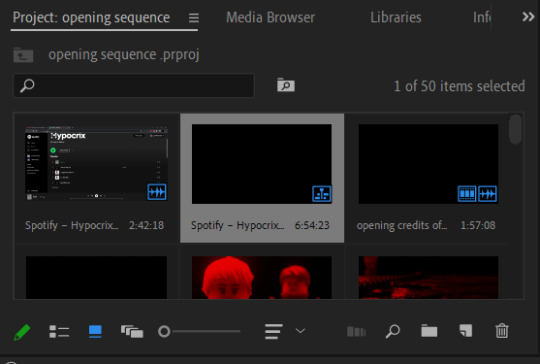Select the opening credits thumbnail
The image size is (540, 364).
tap(428, 164)
